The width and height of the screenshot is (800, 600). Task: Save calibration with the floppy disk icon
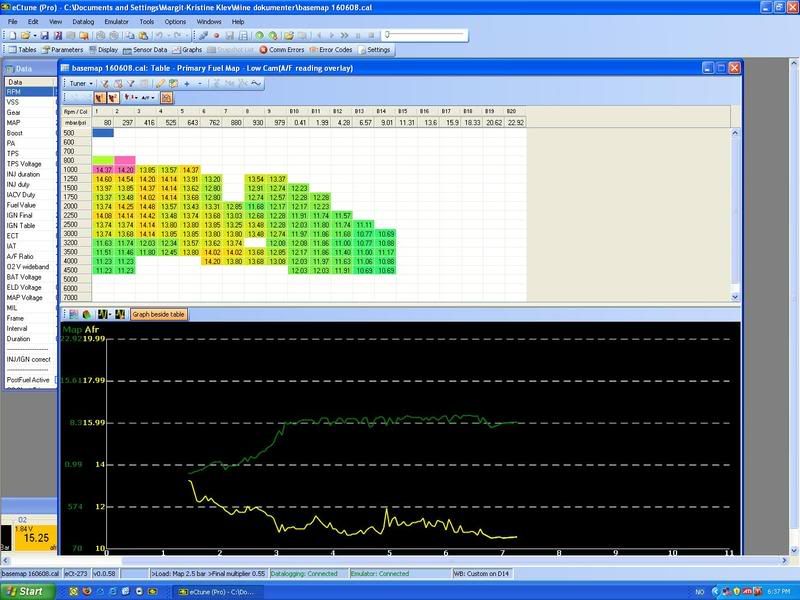44,36
